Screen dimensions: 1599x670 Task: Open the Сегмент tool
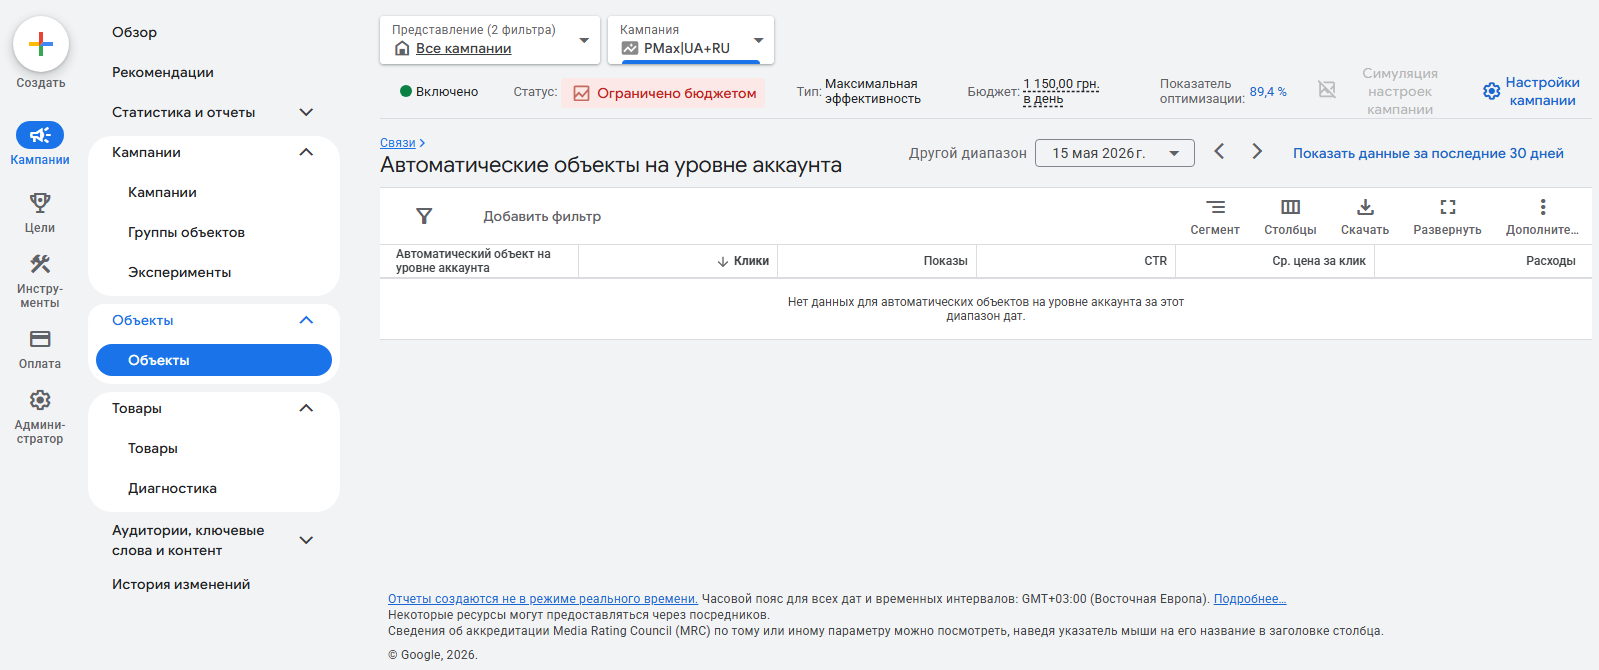click(1215, 216)
